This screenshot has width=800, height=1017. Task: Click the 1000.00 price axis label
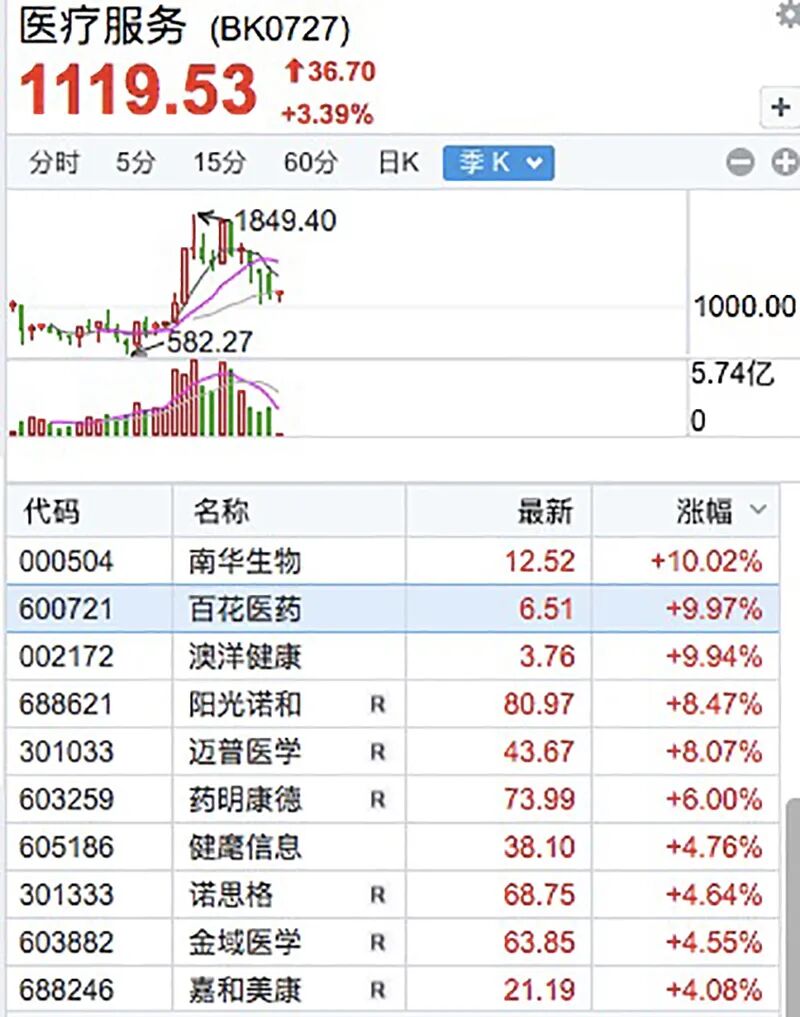744,306
